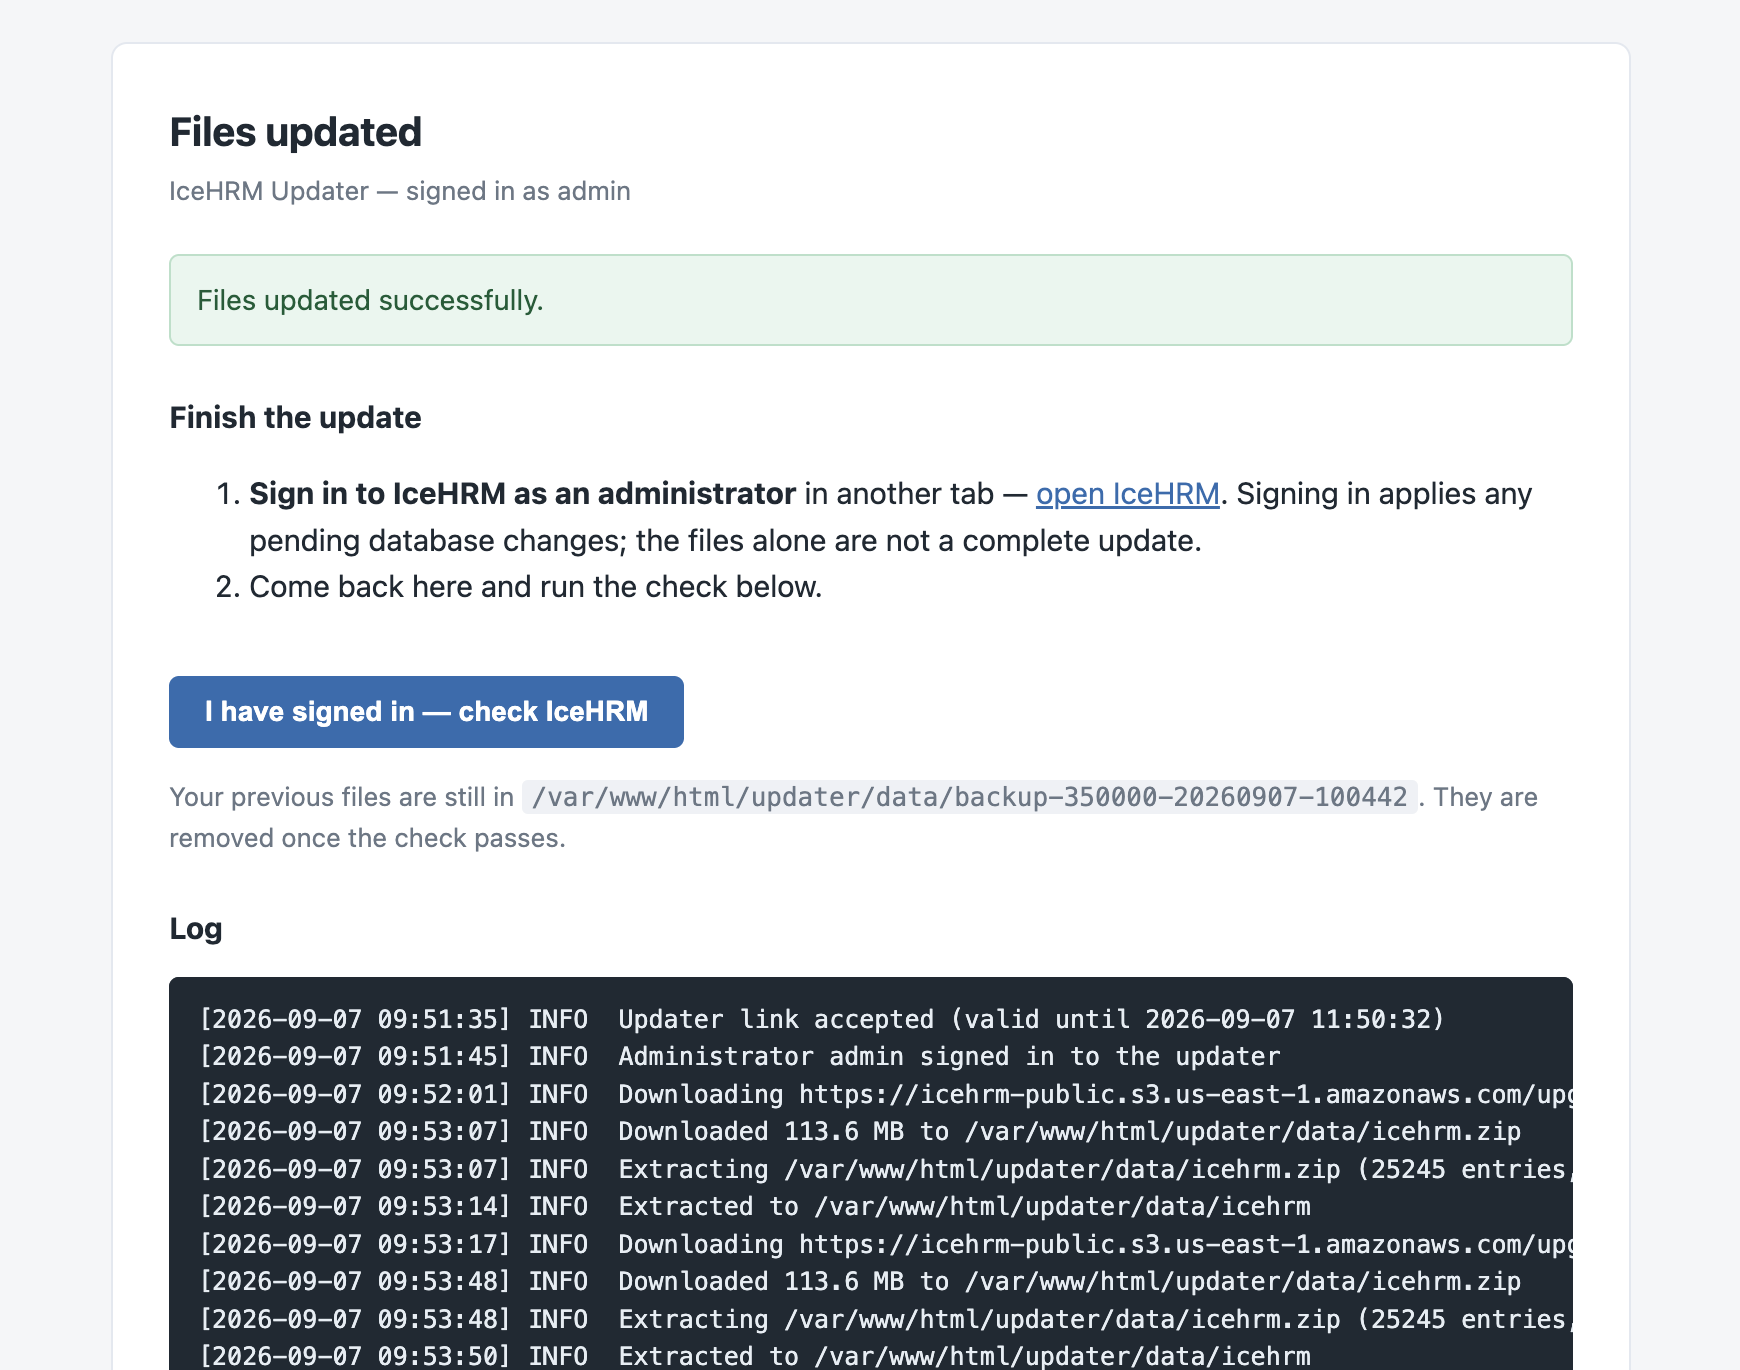Click the "I have signed in — check IceHRM" button

click(426, 712)
